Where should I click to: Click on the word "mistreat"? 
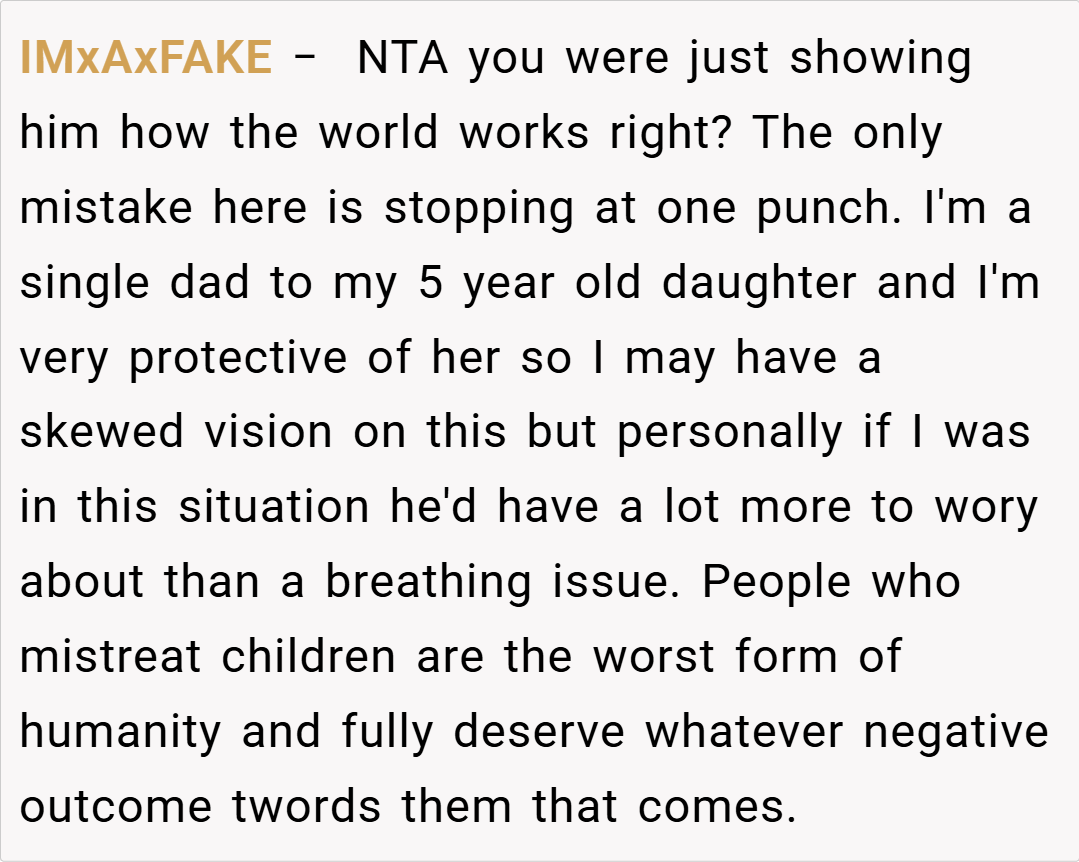tap(111, 657)
